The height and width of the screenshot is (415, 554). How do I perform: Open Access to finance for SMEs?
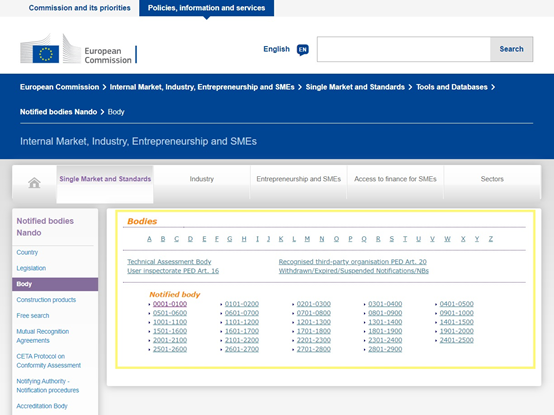click(x=395, y=179)
